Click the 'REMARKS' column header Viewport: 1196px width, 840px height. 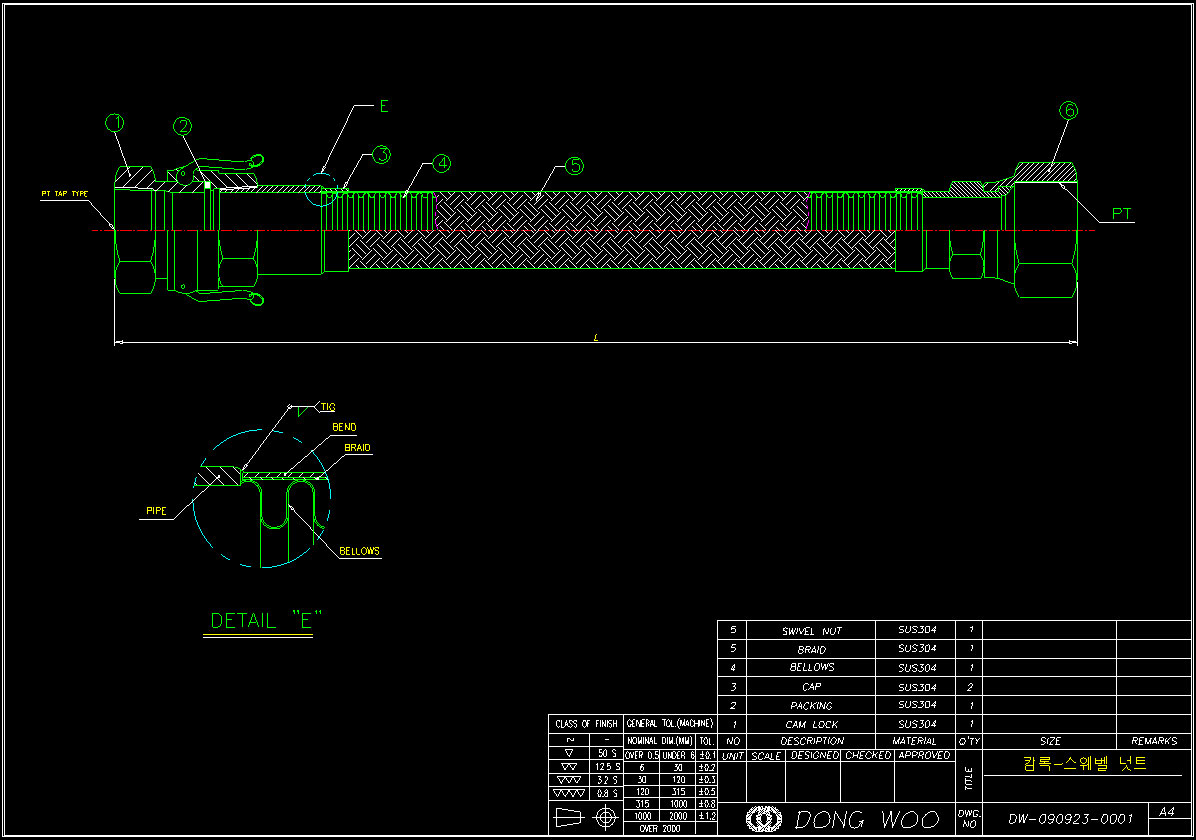click(x=1154, y=741)
